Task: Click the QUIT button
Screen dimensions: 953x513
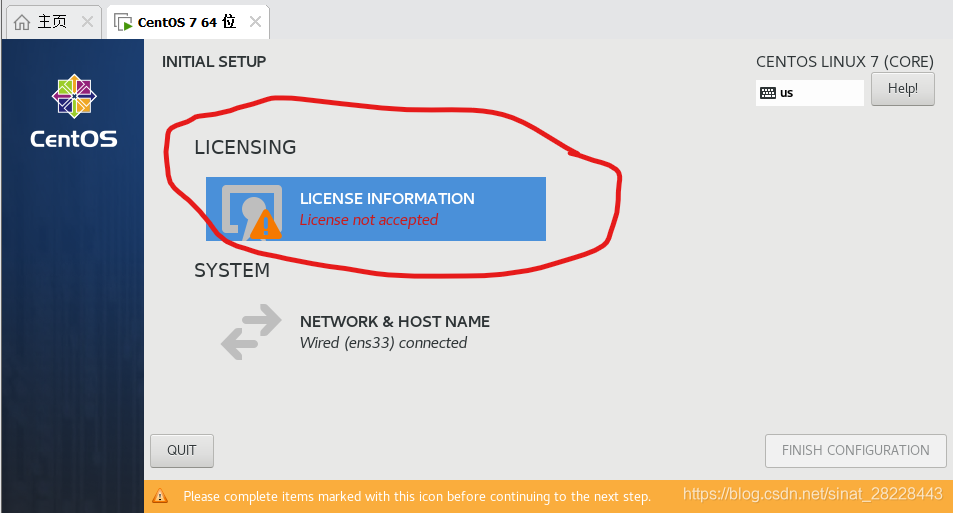Action: [x=182, y=450]
